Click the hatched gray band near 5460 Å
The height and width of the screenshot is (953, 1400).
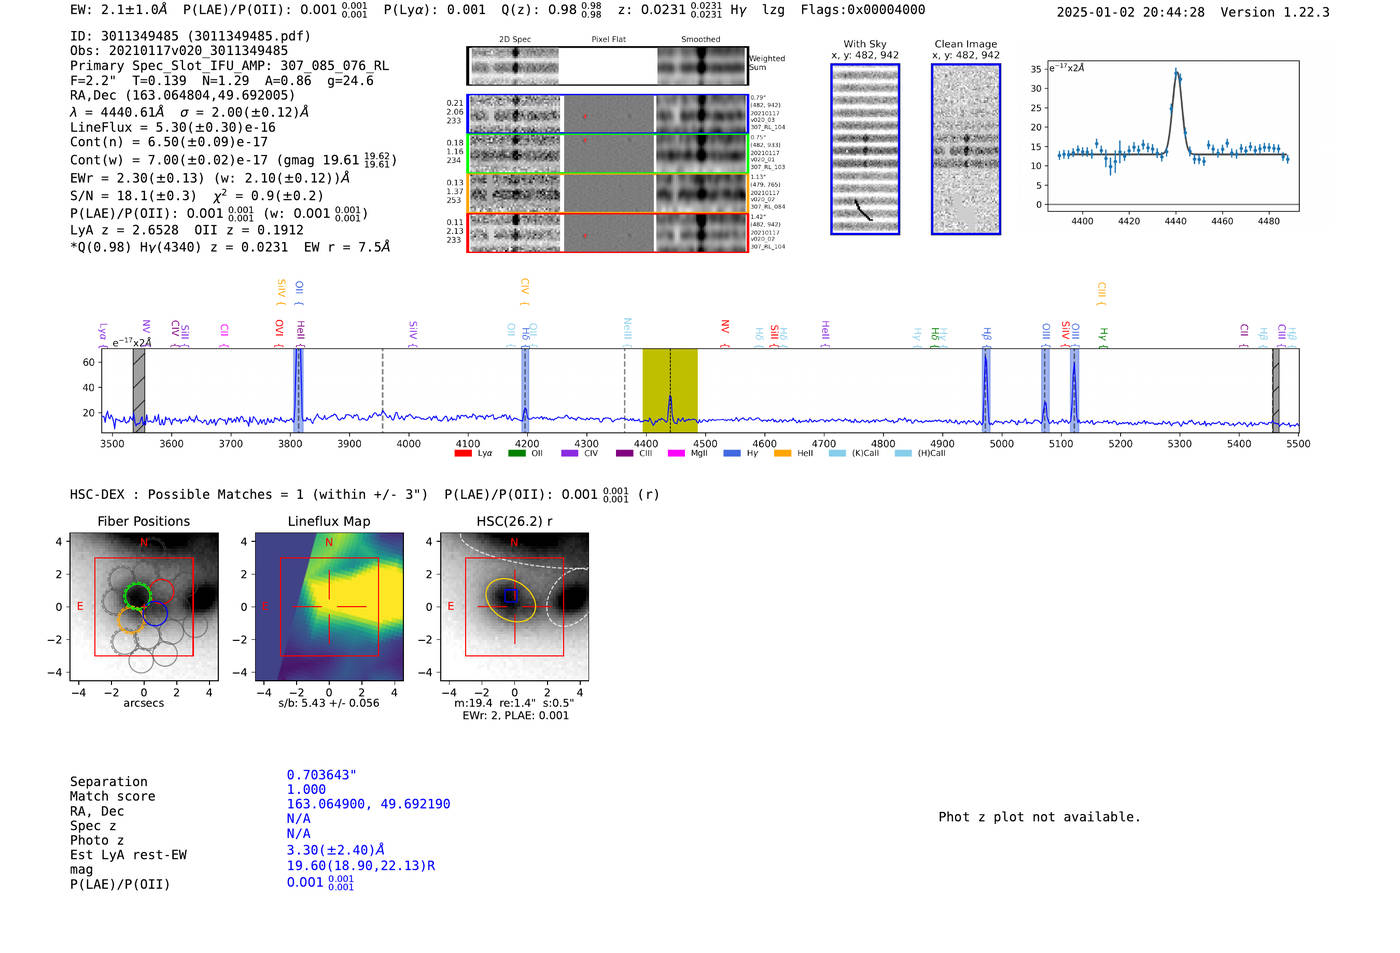point(1276,390)
